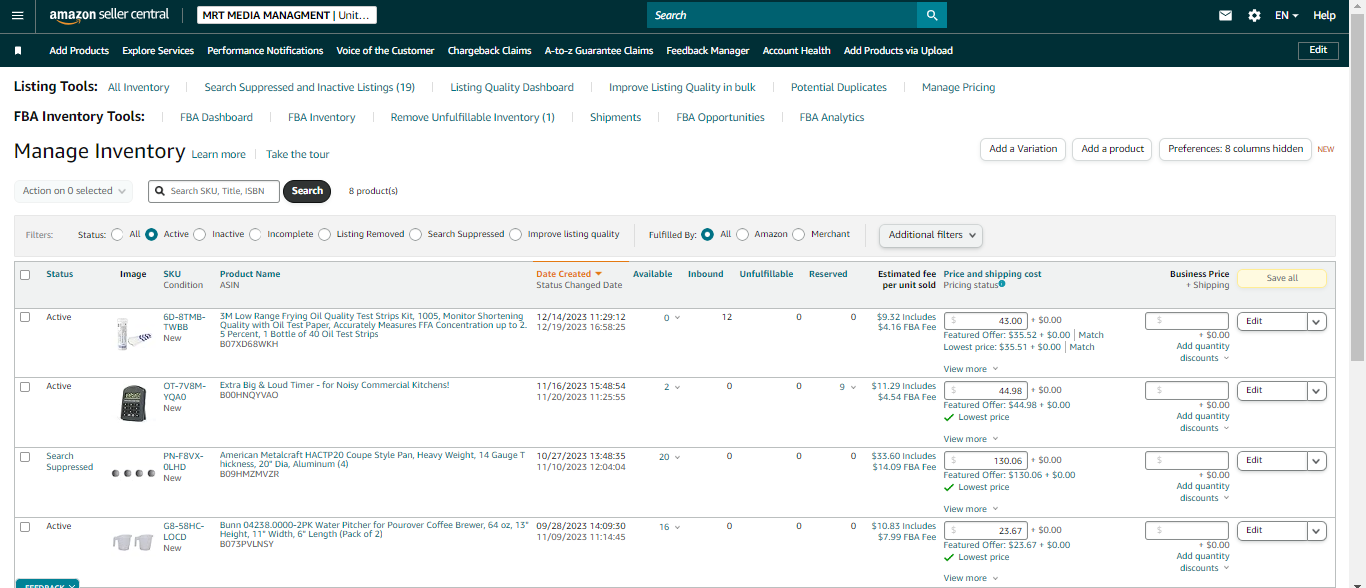The width and height of the screenshot is (1366, 588).
Task: Open thumbnail of 3M Oil Test Strips
Action: coord(134,333)
